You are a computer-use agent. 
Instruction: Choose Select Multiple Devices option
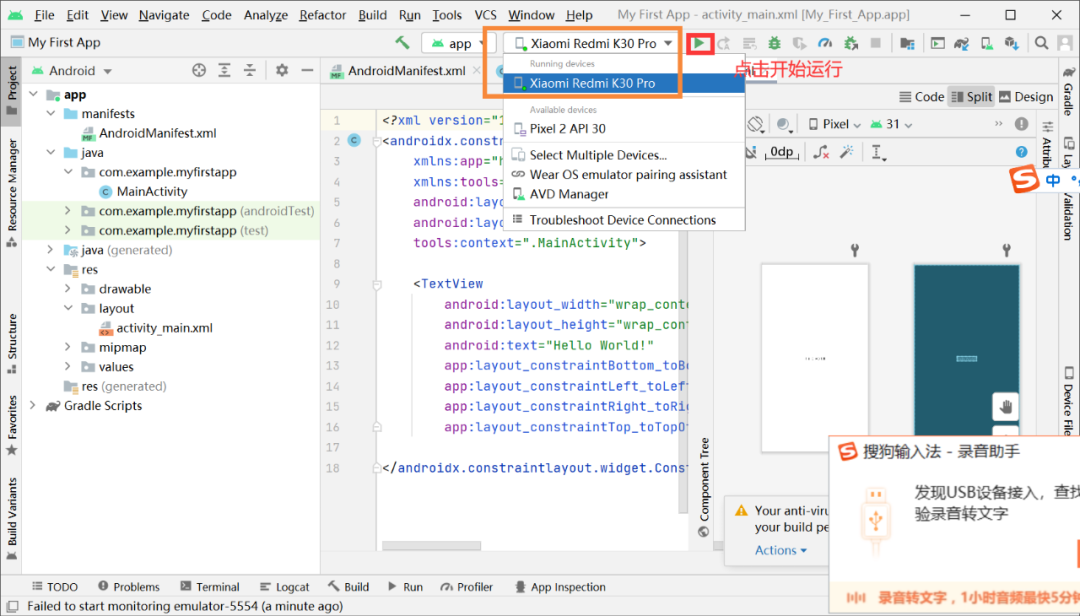tap(624, 155)
